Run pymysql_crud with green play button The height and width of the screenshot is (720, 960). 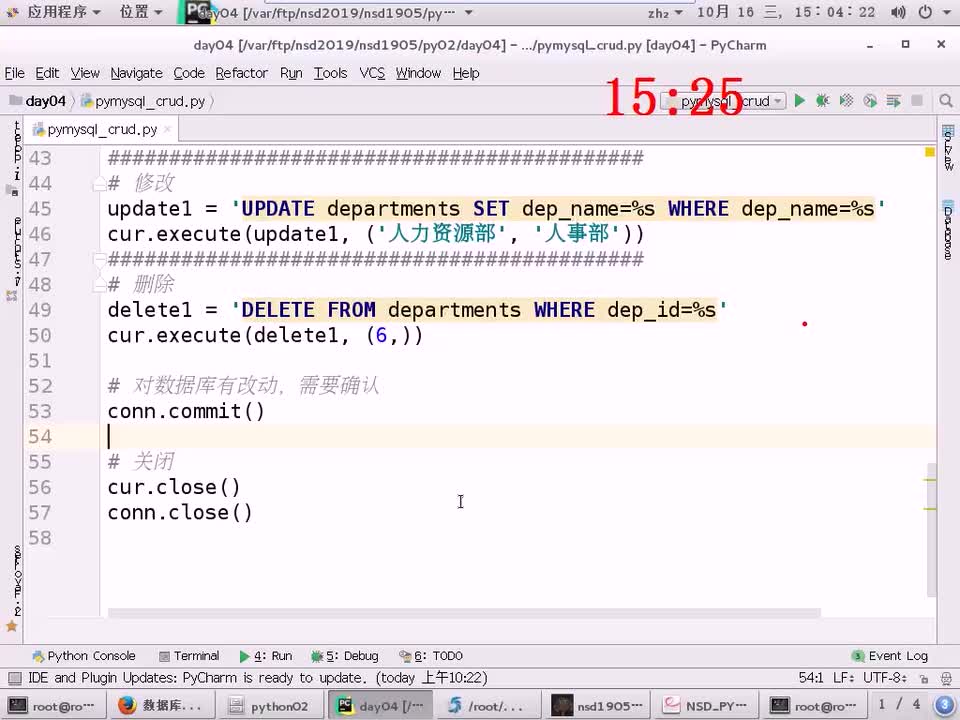pyautogui.click(x=799, y=101)
